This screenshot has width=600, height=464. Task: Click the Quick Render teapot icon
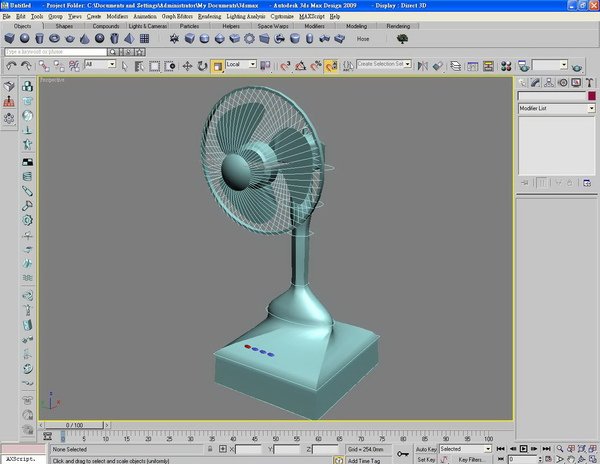(577, 67)
